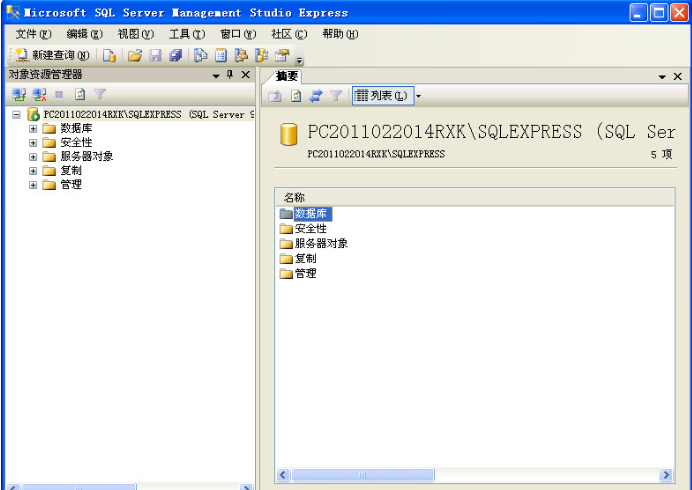This screenshot has height=490, width=692.
Task: Expand the 管理 tree node
Action: [x=33, y=185]
